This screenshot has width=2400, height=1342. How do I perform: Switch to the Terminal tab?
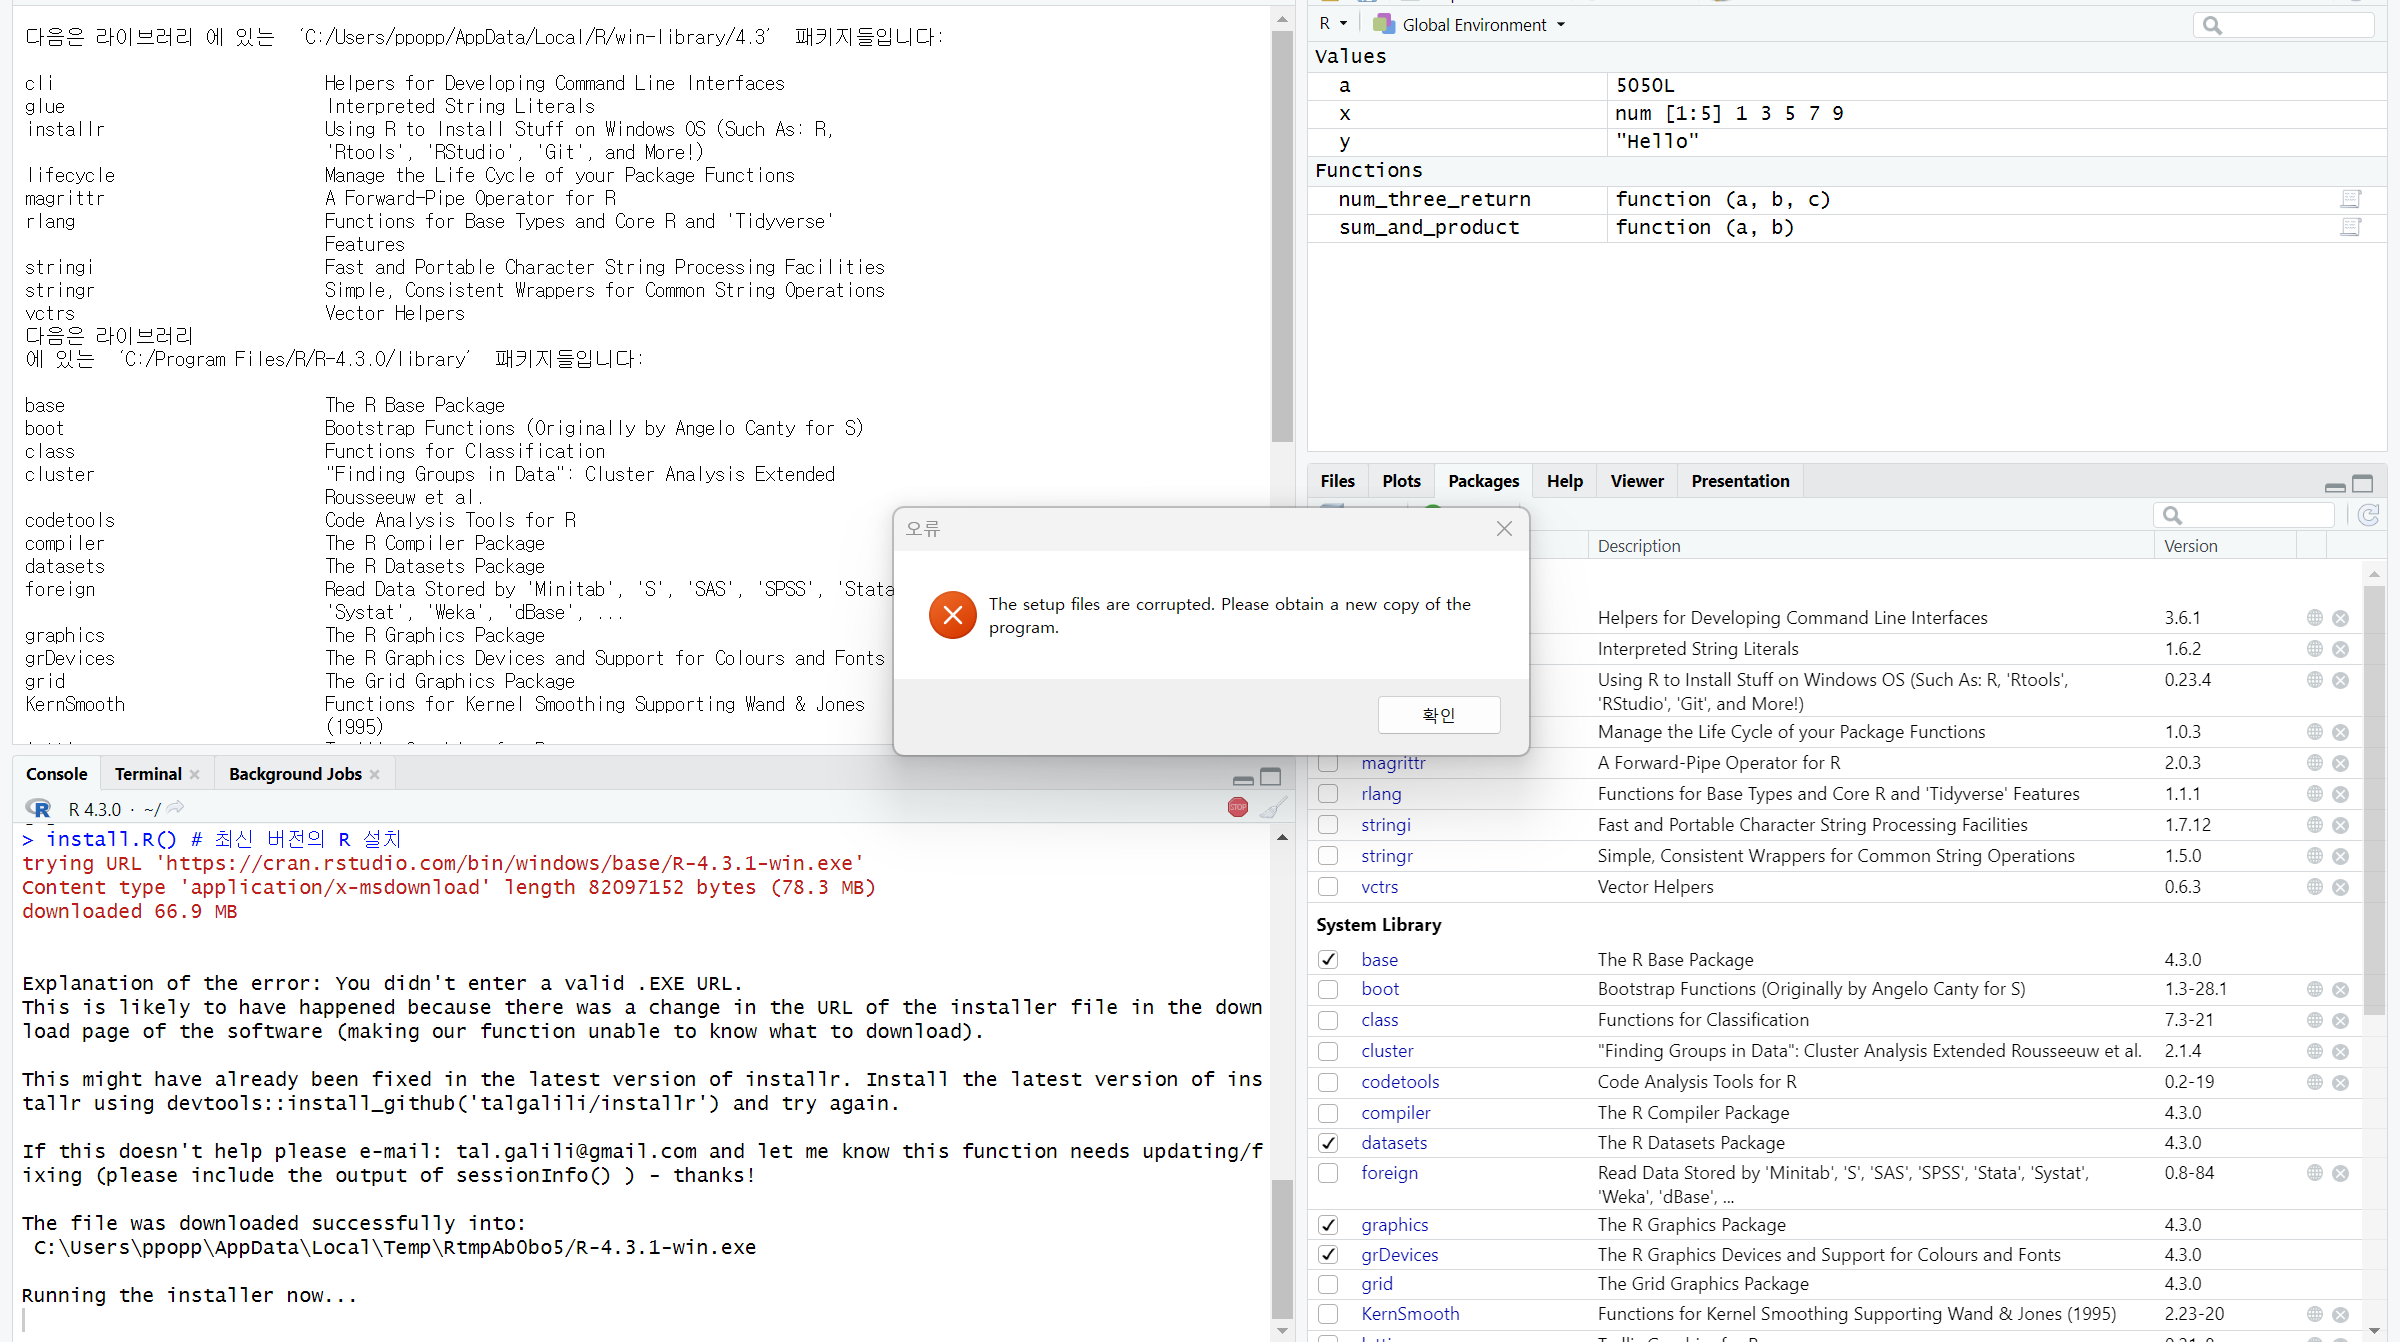tap(148, 774)
